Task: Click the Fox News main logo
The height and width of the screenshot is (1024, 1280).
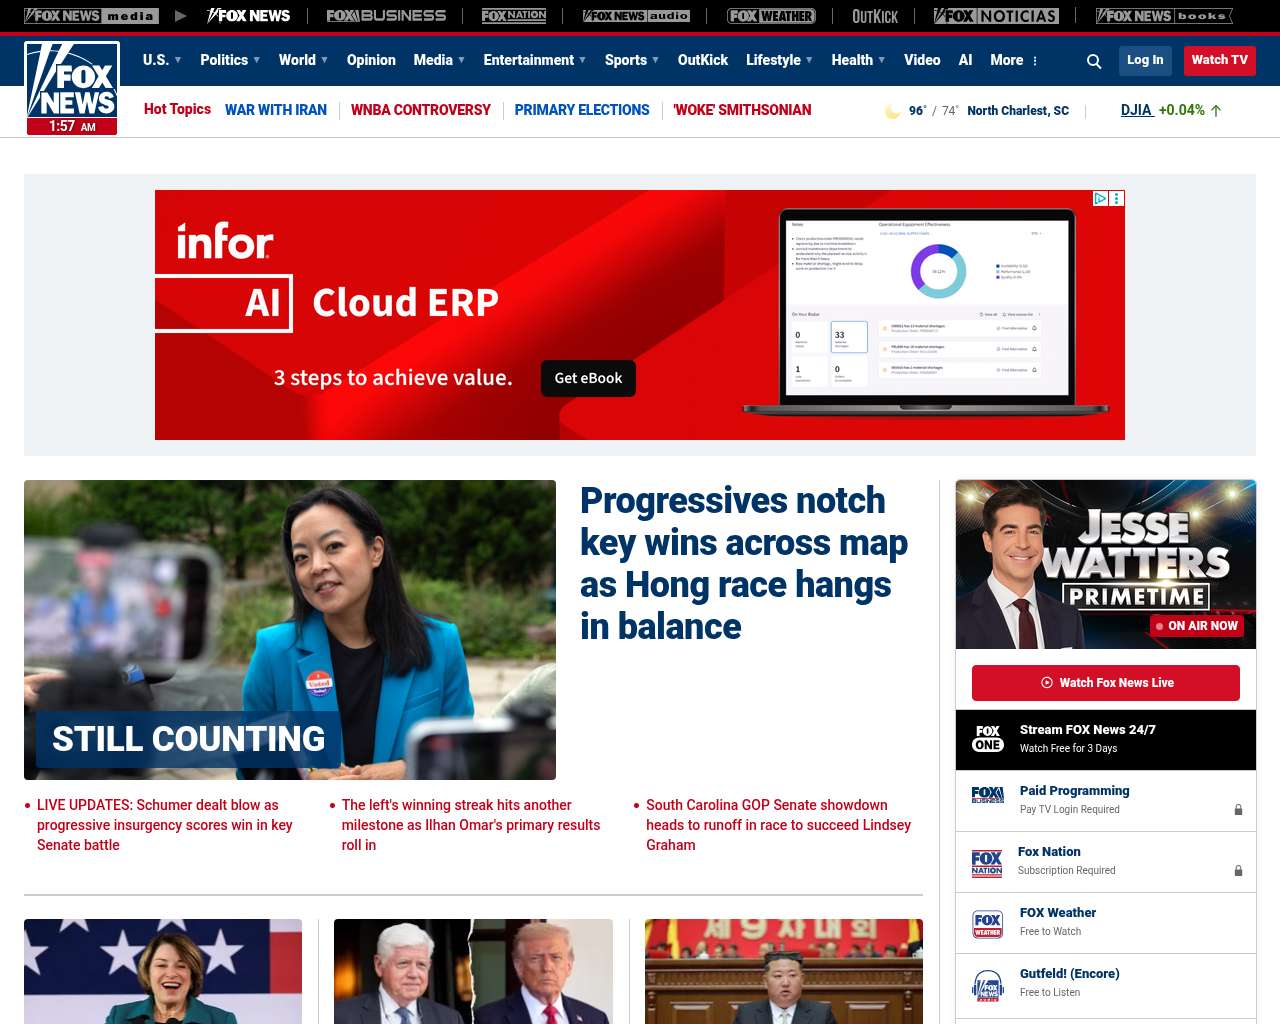Action: pos(72,88)
